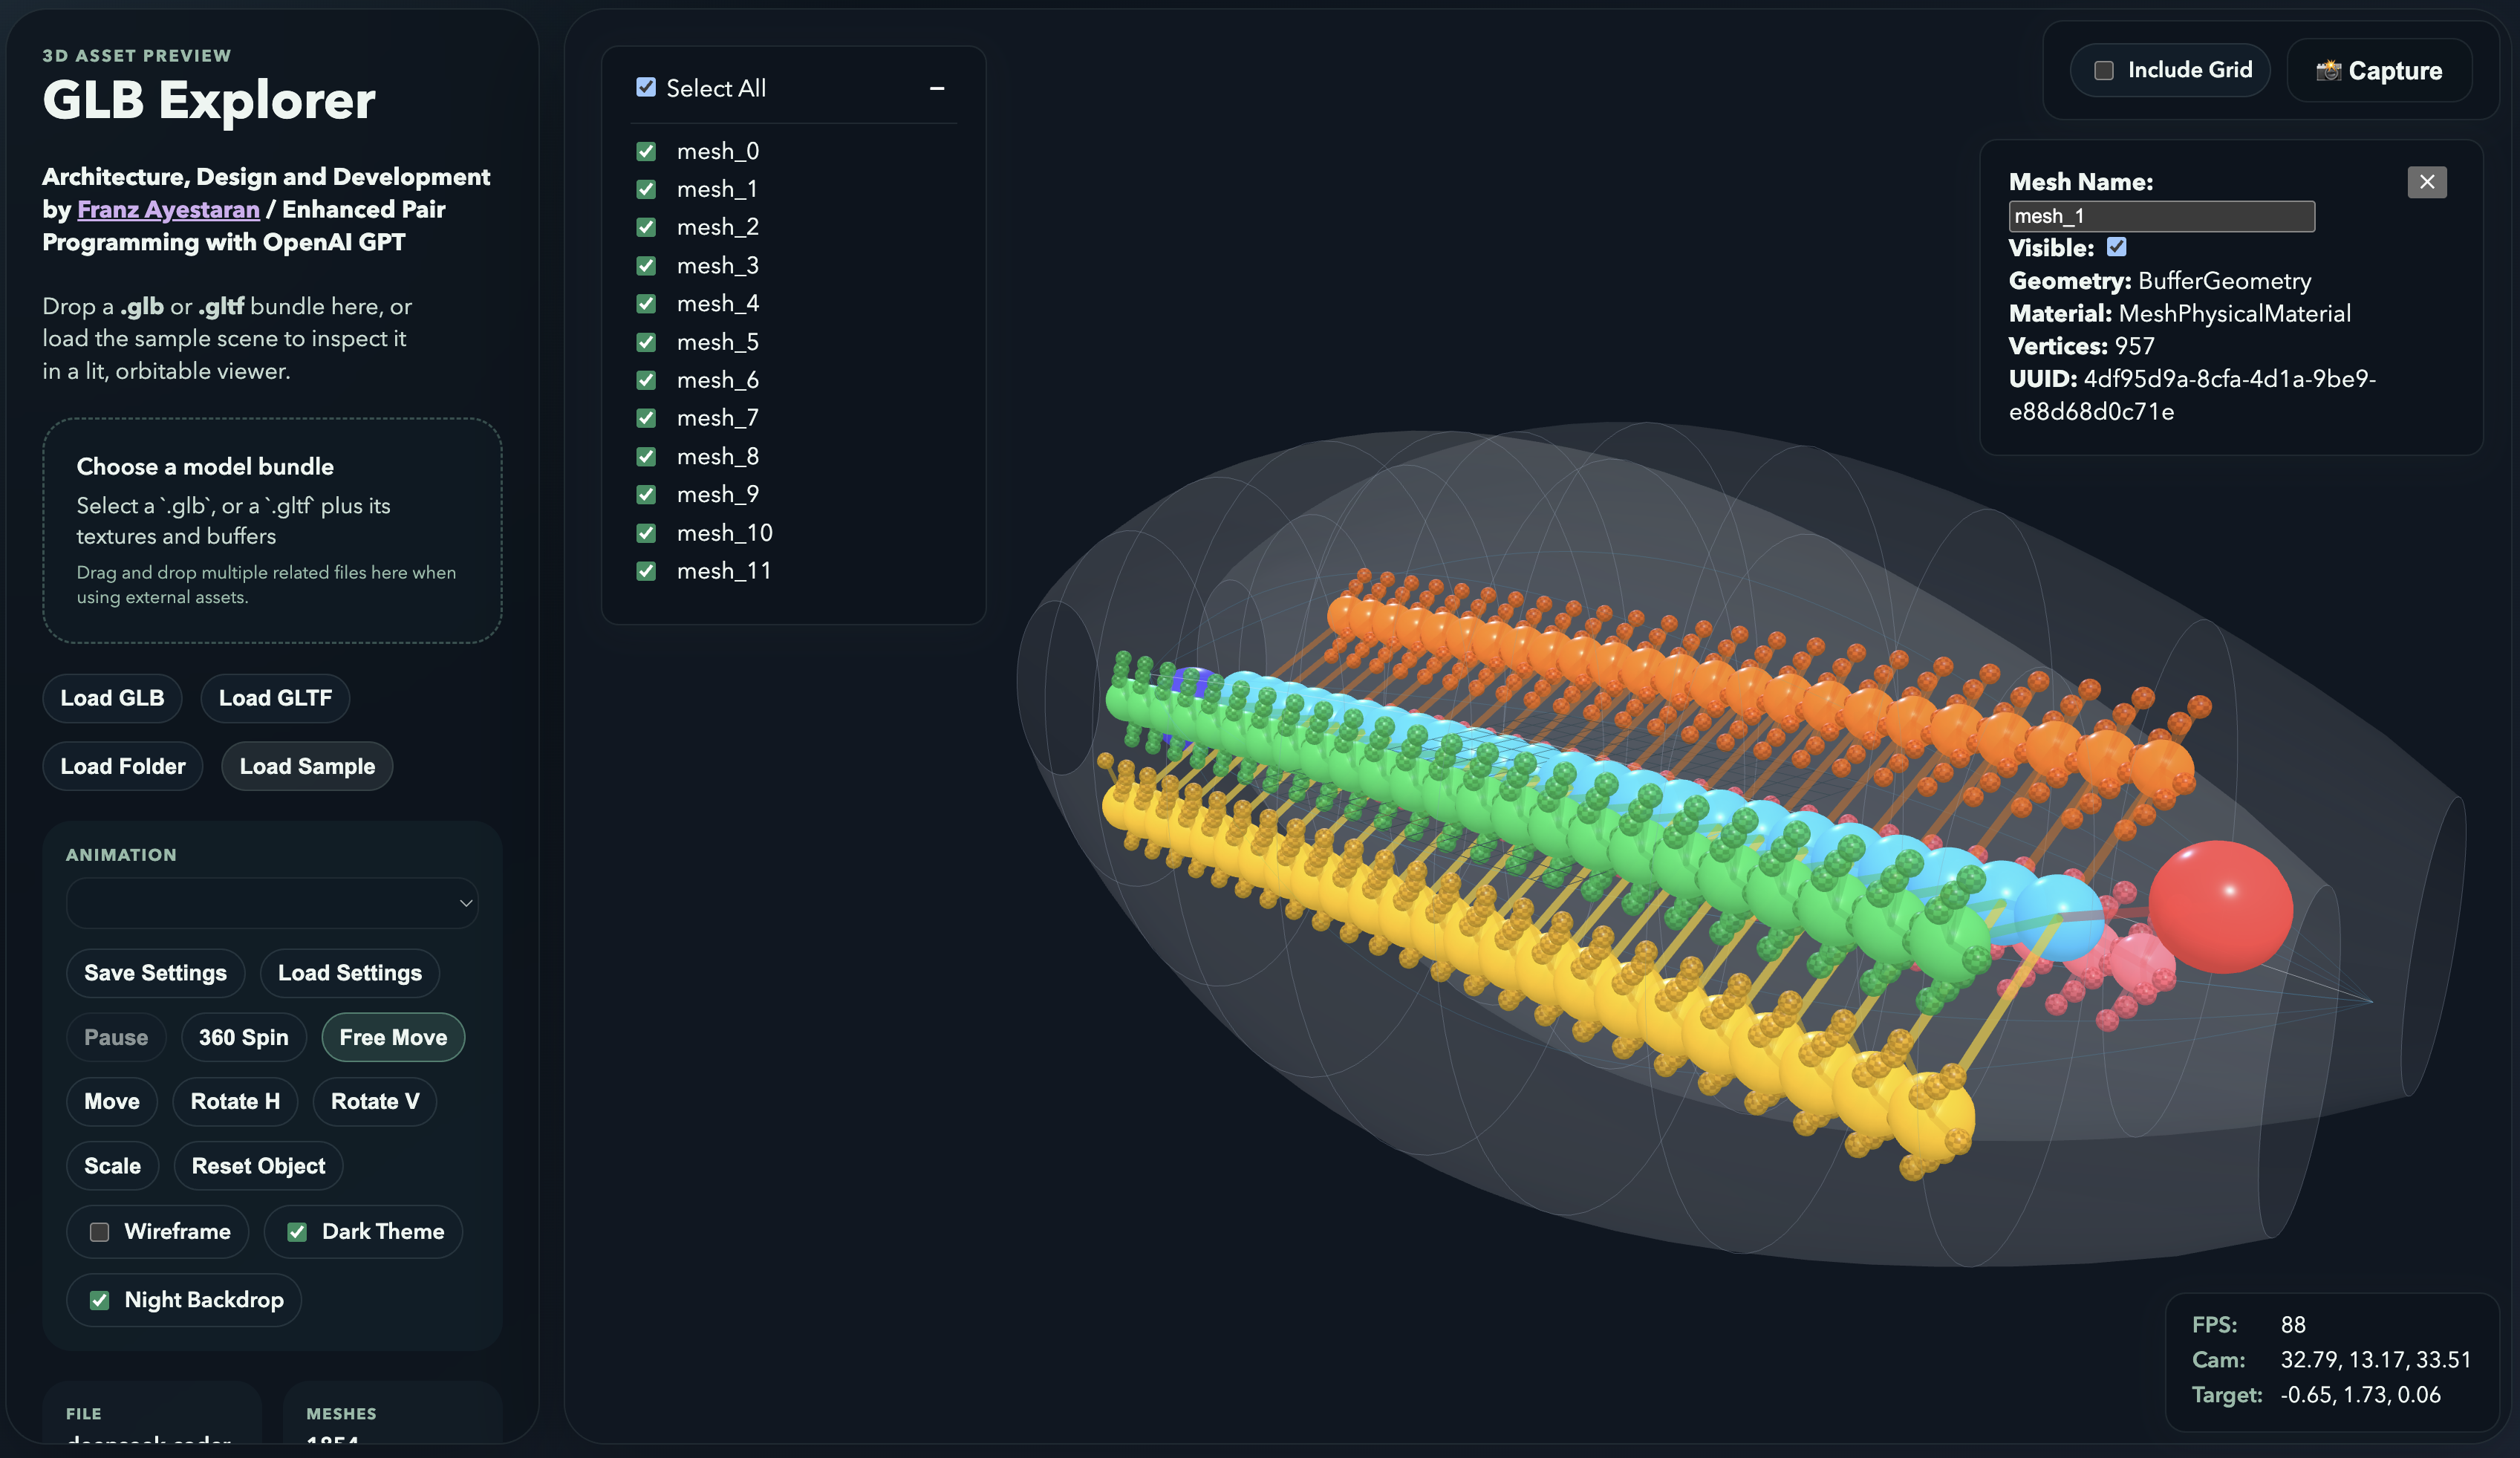Enable the Wireframe option

tap(99, 1232)
